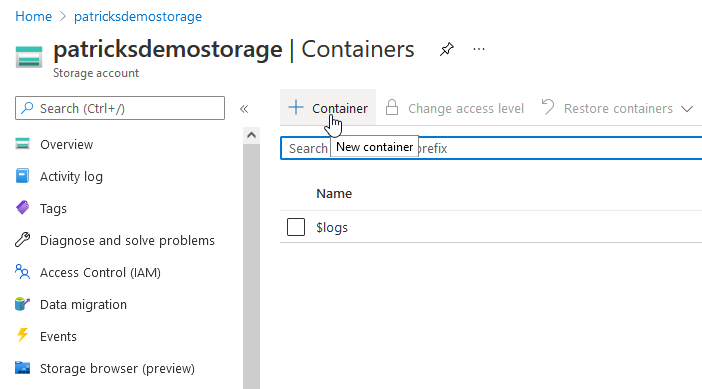The width and height of the screenshot is (702, 389).
Task: Open Activity log menu item
Action: point(71,176)
